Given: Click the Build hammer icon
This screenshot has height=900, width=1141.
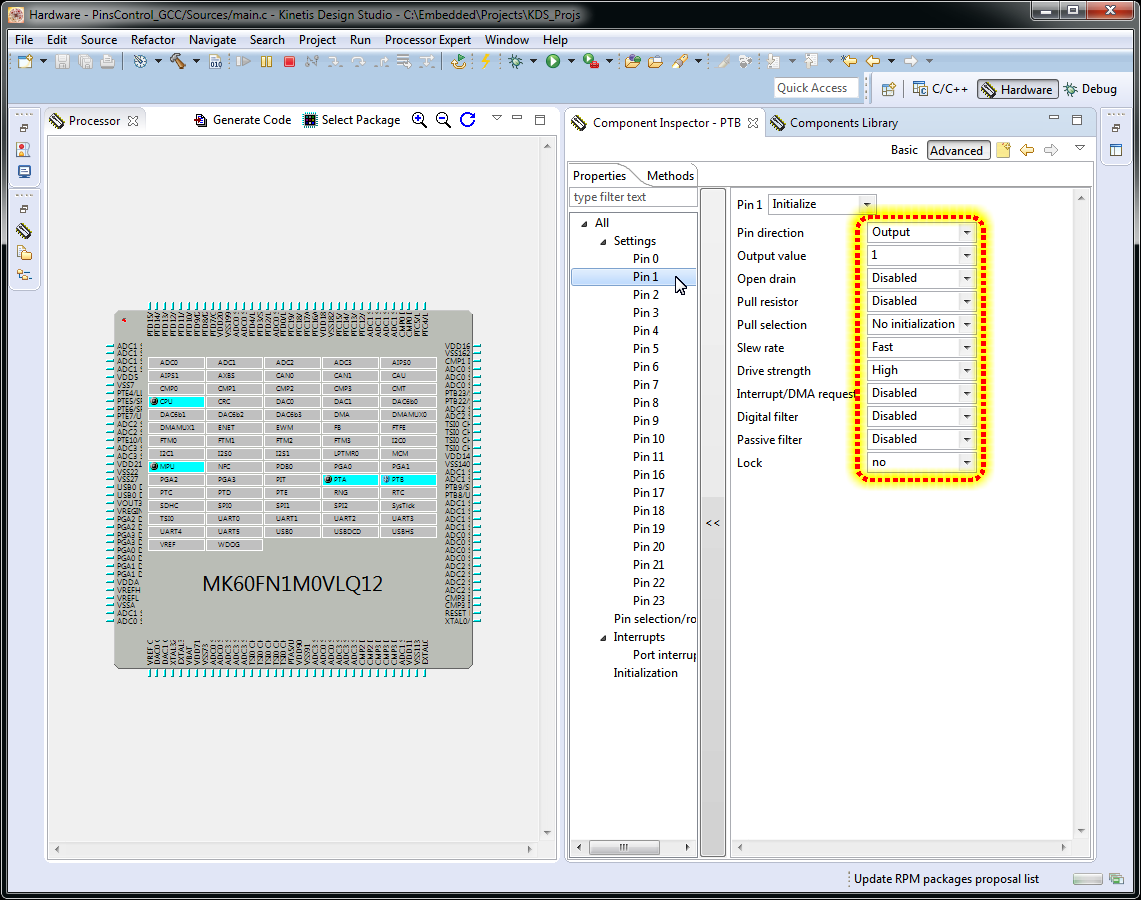Looking at the screenshot, I should (x=178, y=62).
